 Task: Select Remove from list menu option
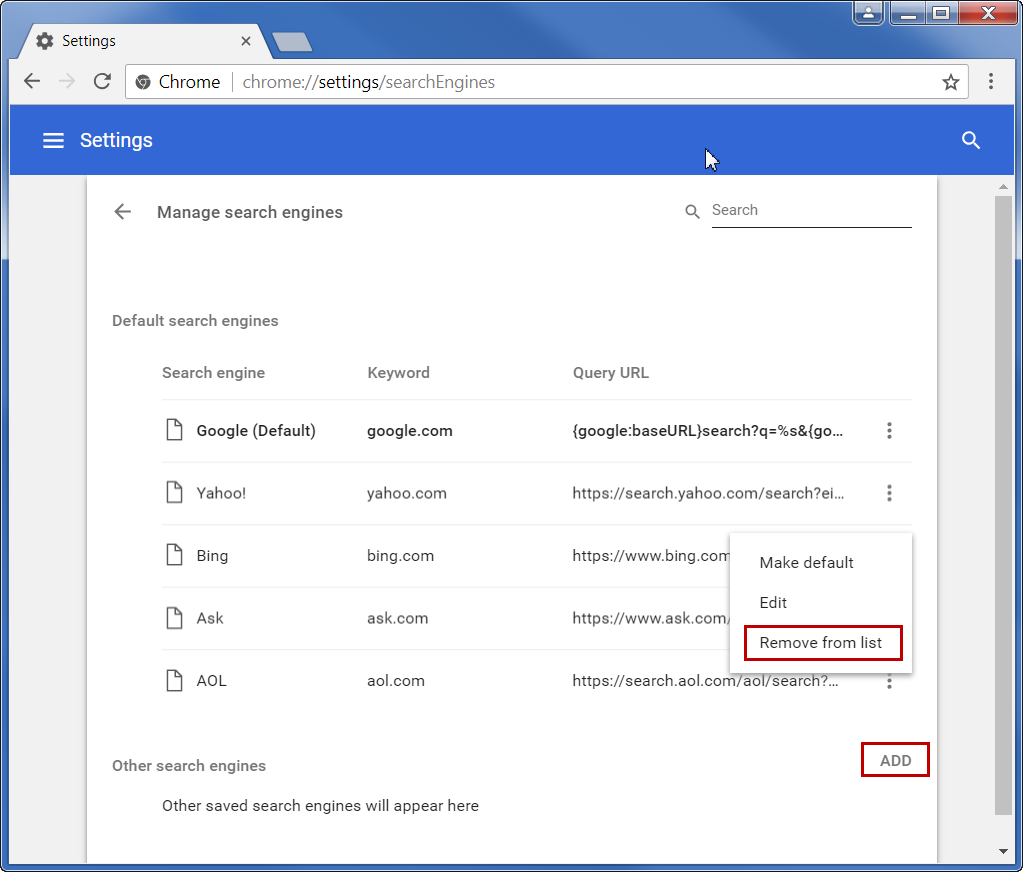click(821, 643)
